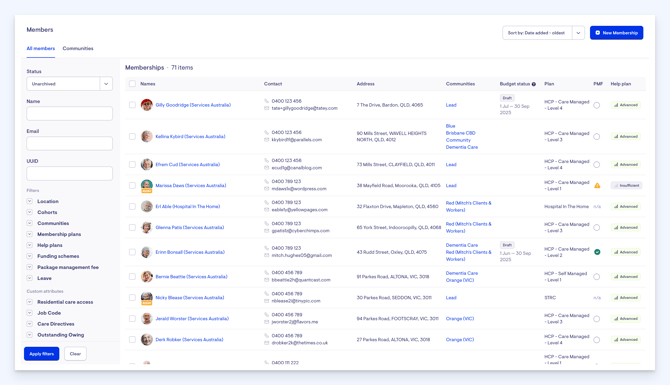Select the Efrem Cud row checkbox

132,165
